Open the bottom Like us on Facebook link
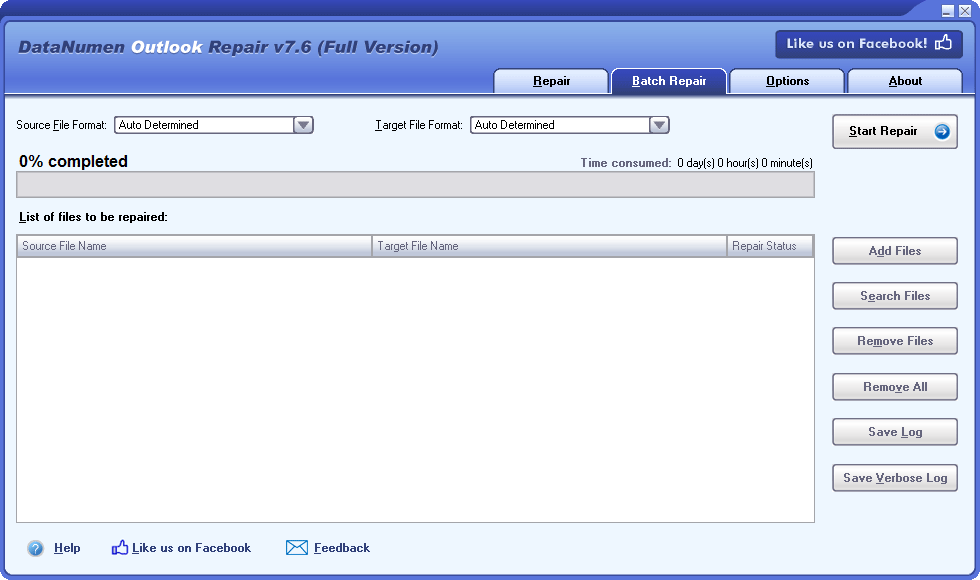The image size is (980, 580). pos(191,548)
